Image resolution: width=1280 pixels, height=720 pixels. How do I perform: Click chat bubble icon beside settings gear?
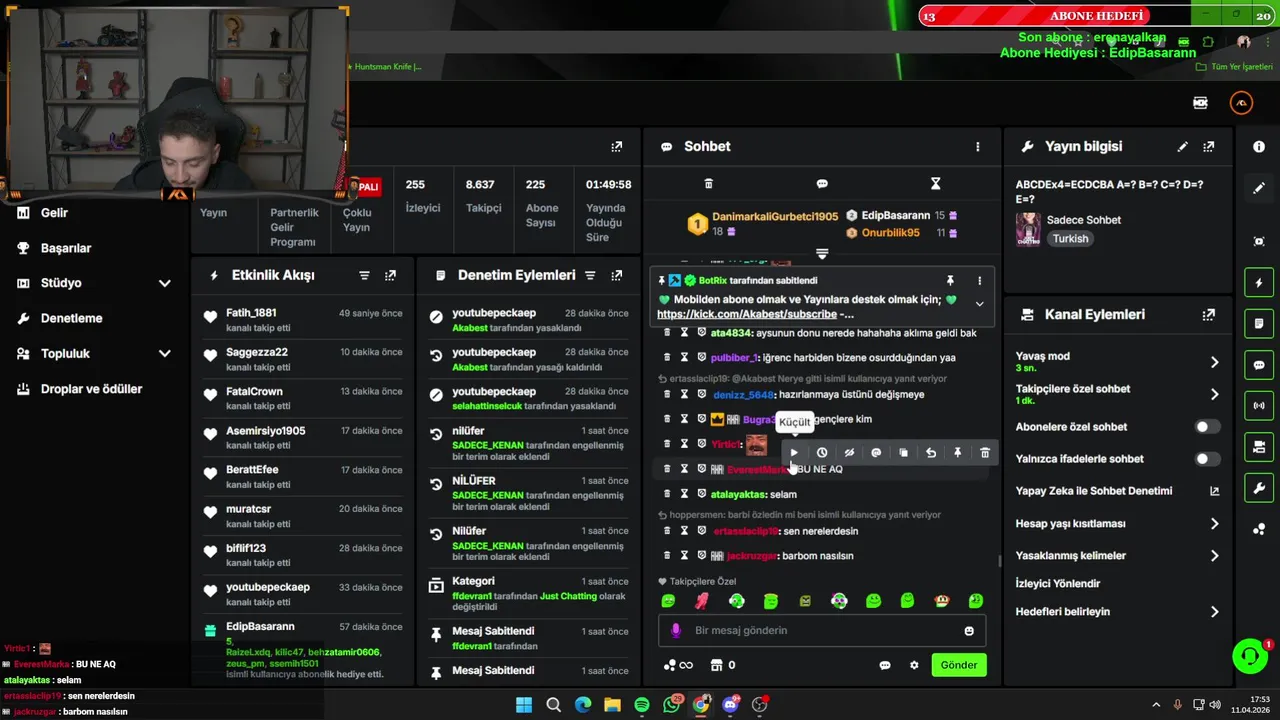(x=885, y=665)
